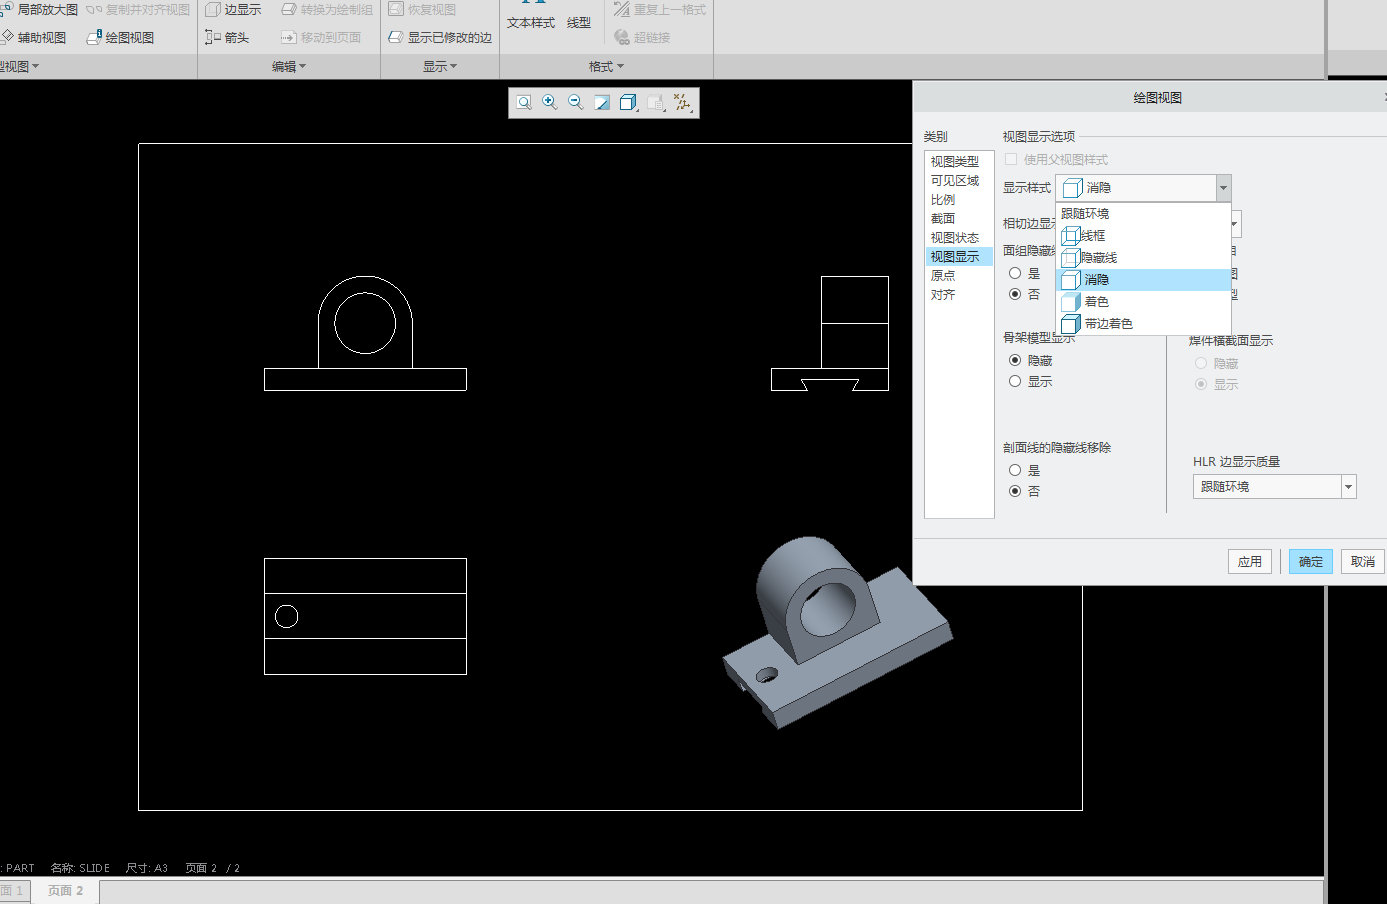Collapse the 显示样式 dropdown arrow

click(x=1222, y=188)
